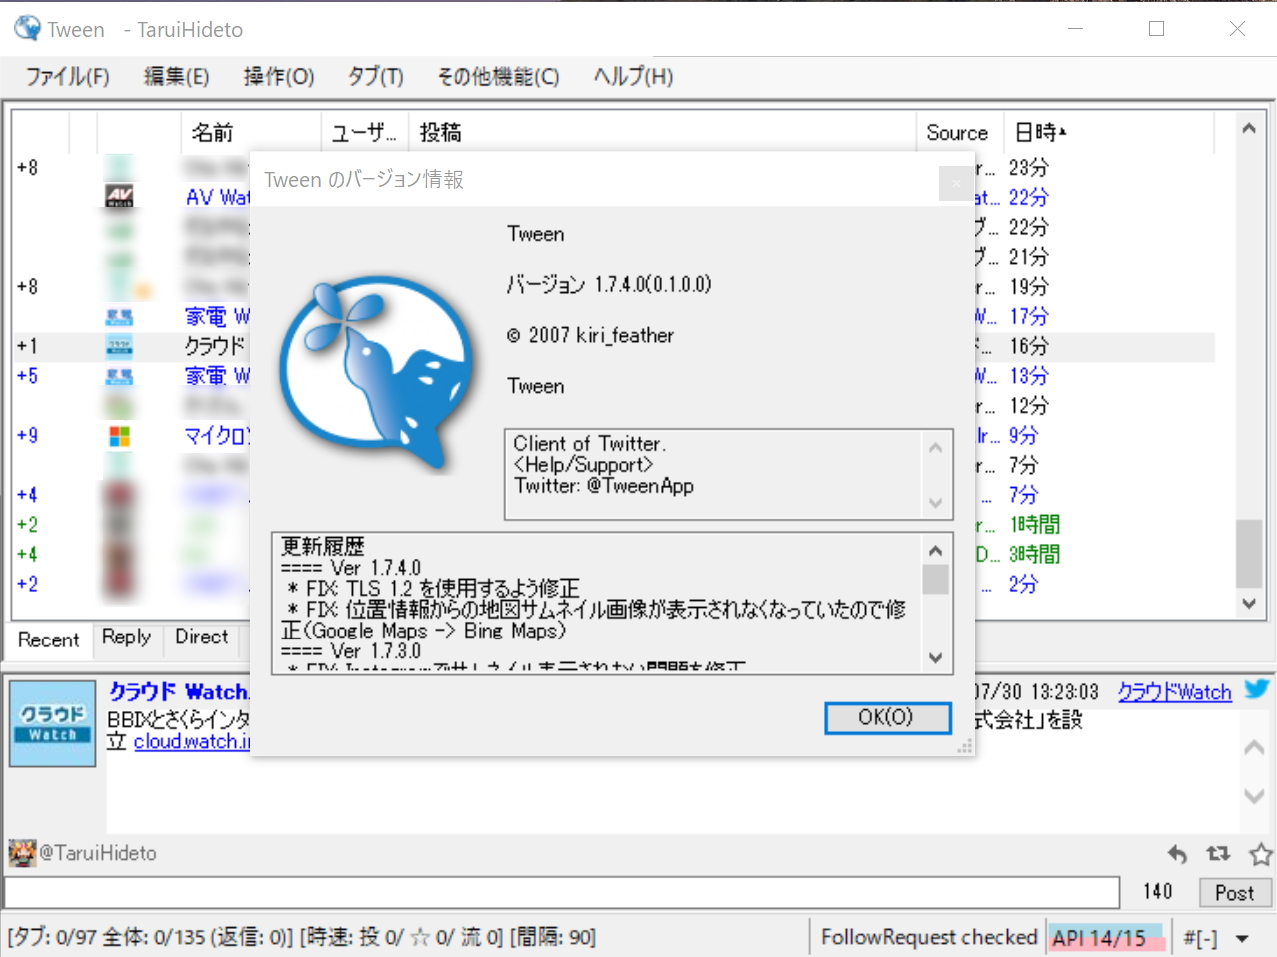Open the cloud.watch link in the tweet
Viewport: 1277px width, 957px height.
192,741
